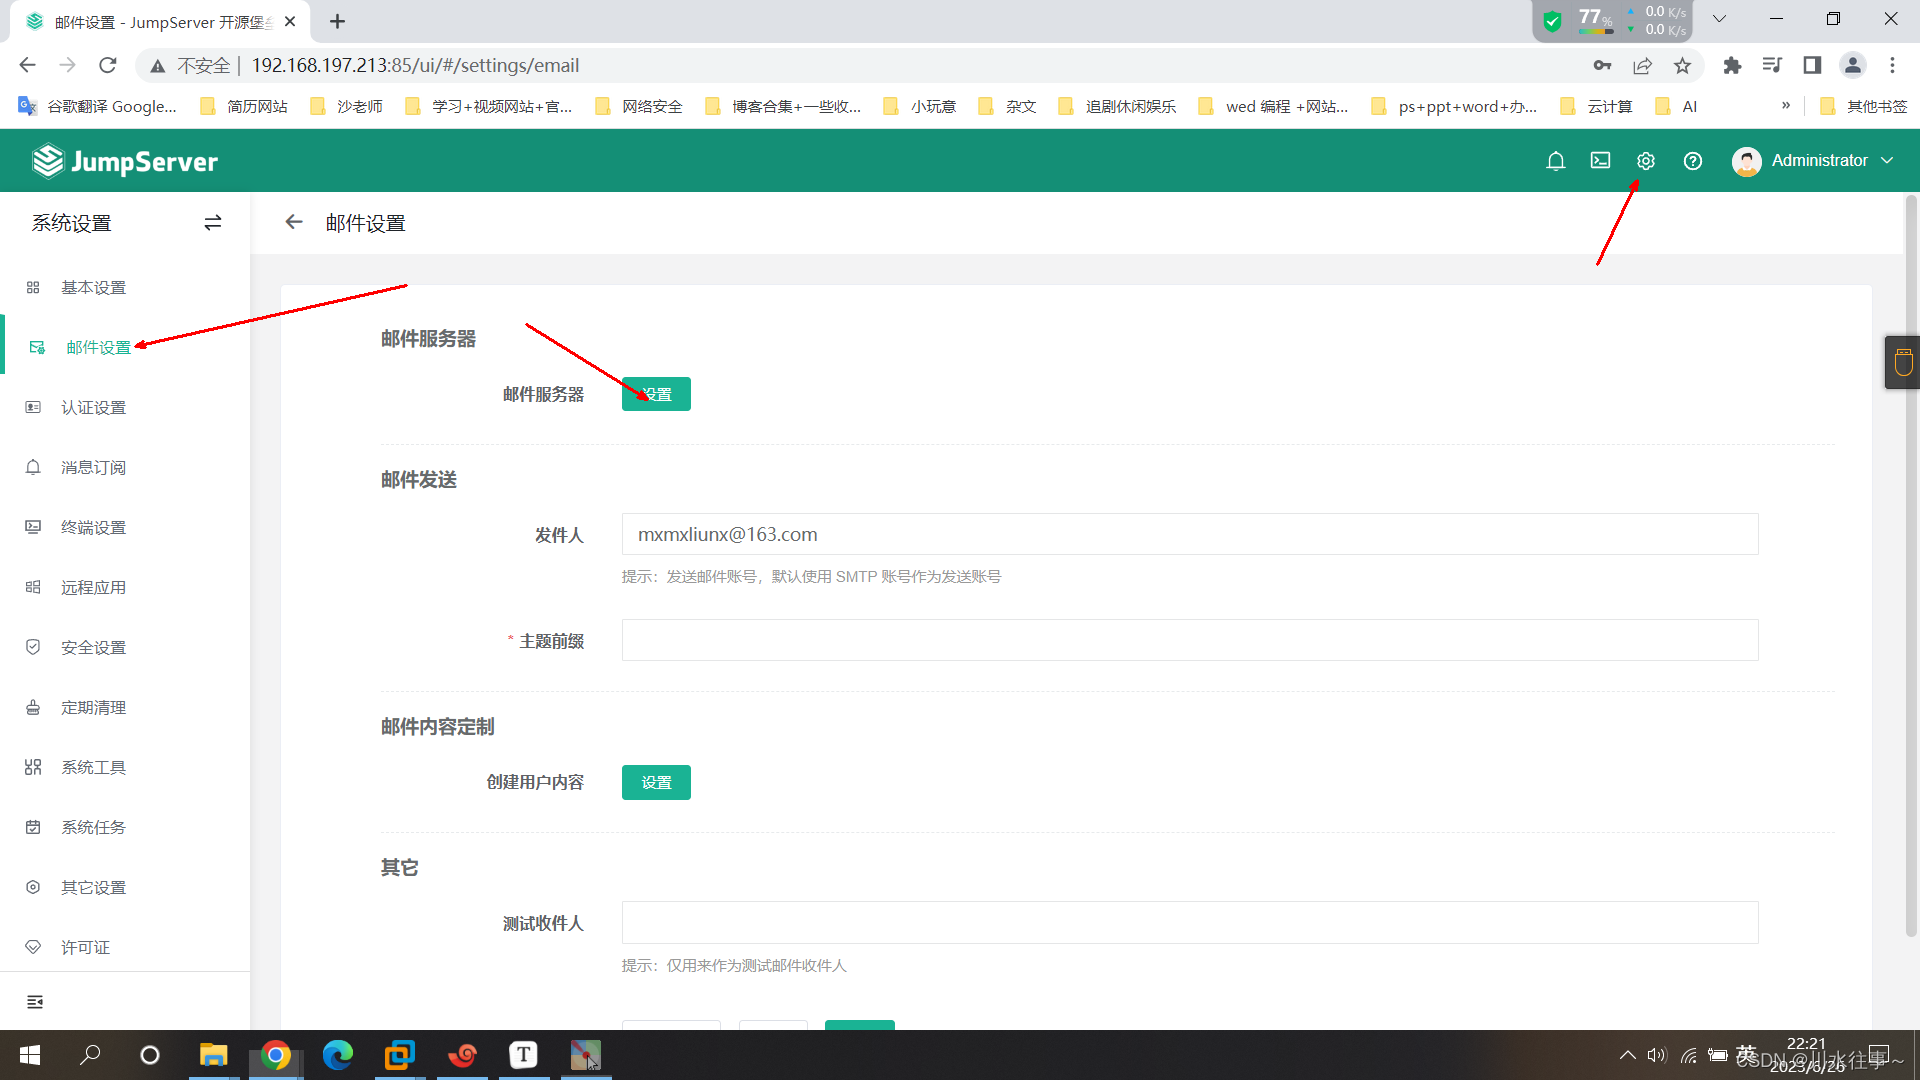This screenshot has width=1920, height=1080.
Task: Open the notifications bell icon
Action: point(1555,161)
